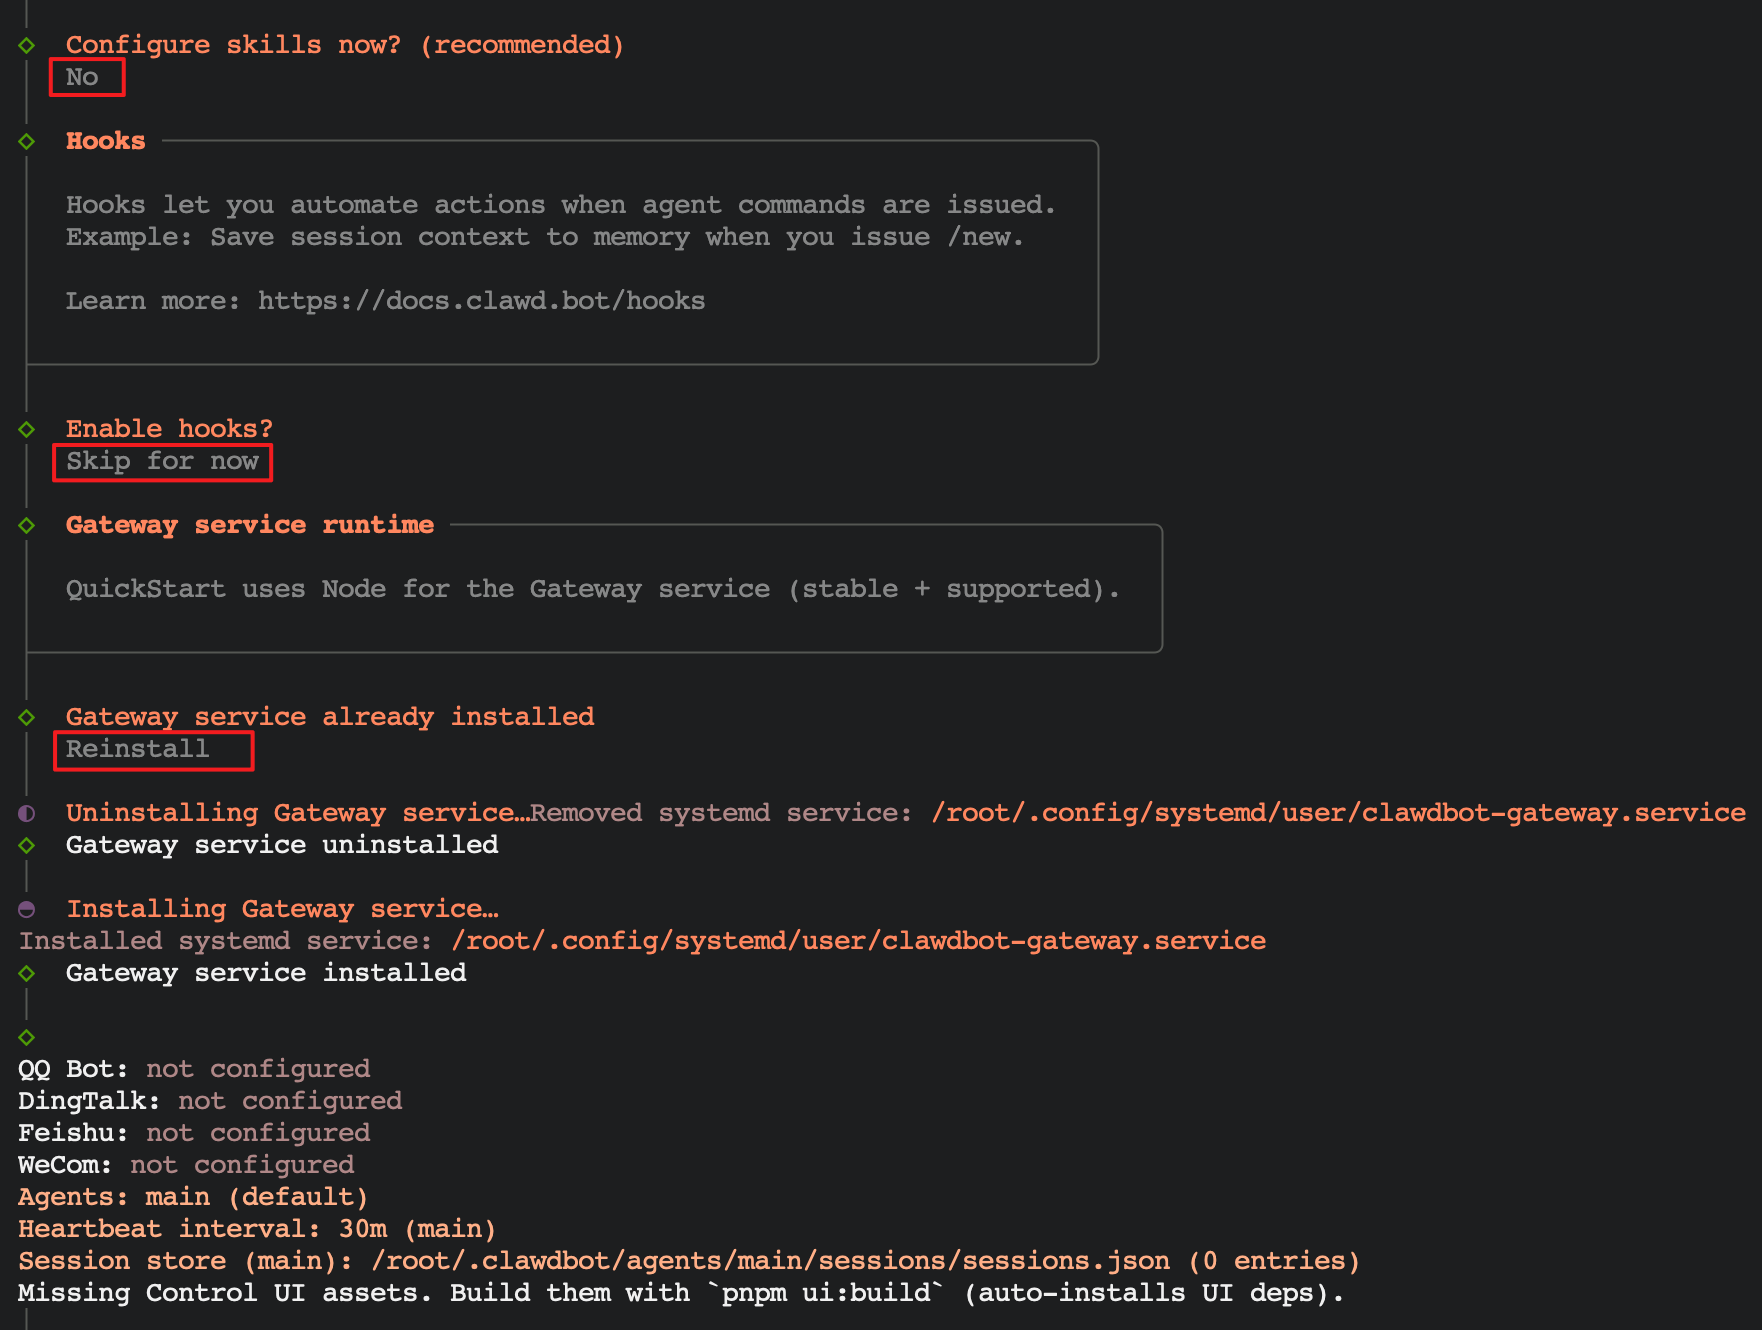1762x1330 pixels.
Task: Click the 'Missing Control UI assets' message
Action: [681, 1293]
